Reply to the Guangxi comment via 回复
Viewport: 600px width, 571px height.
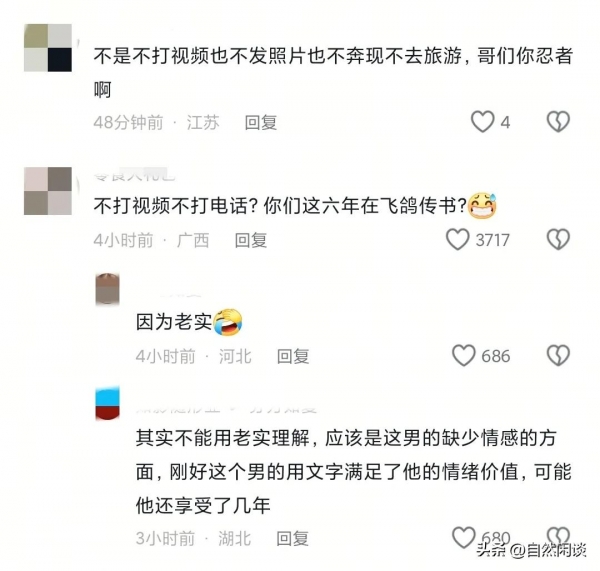pyautogui.click(x=251, y=240)
